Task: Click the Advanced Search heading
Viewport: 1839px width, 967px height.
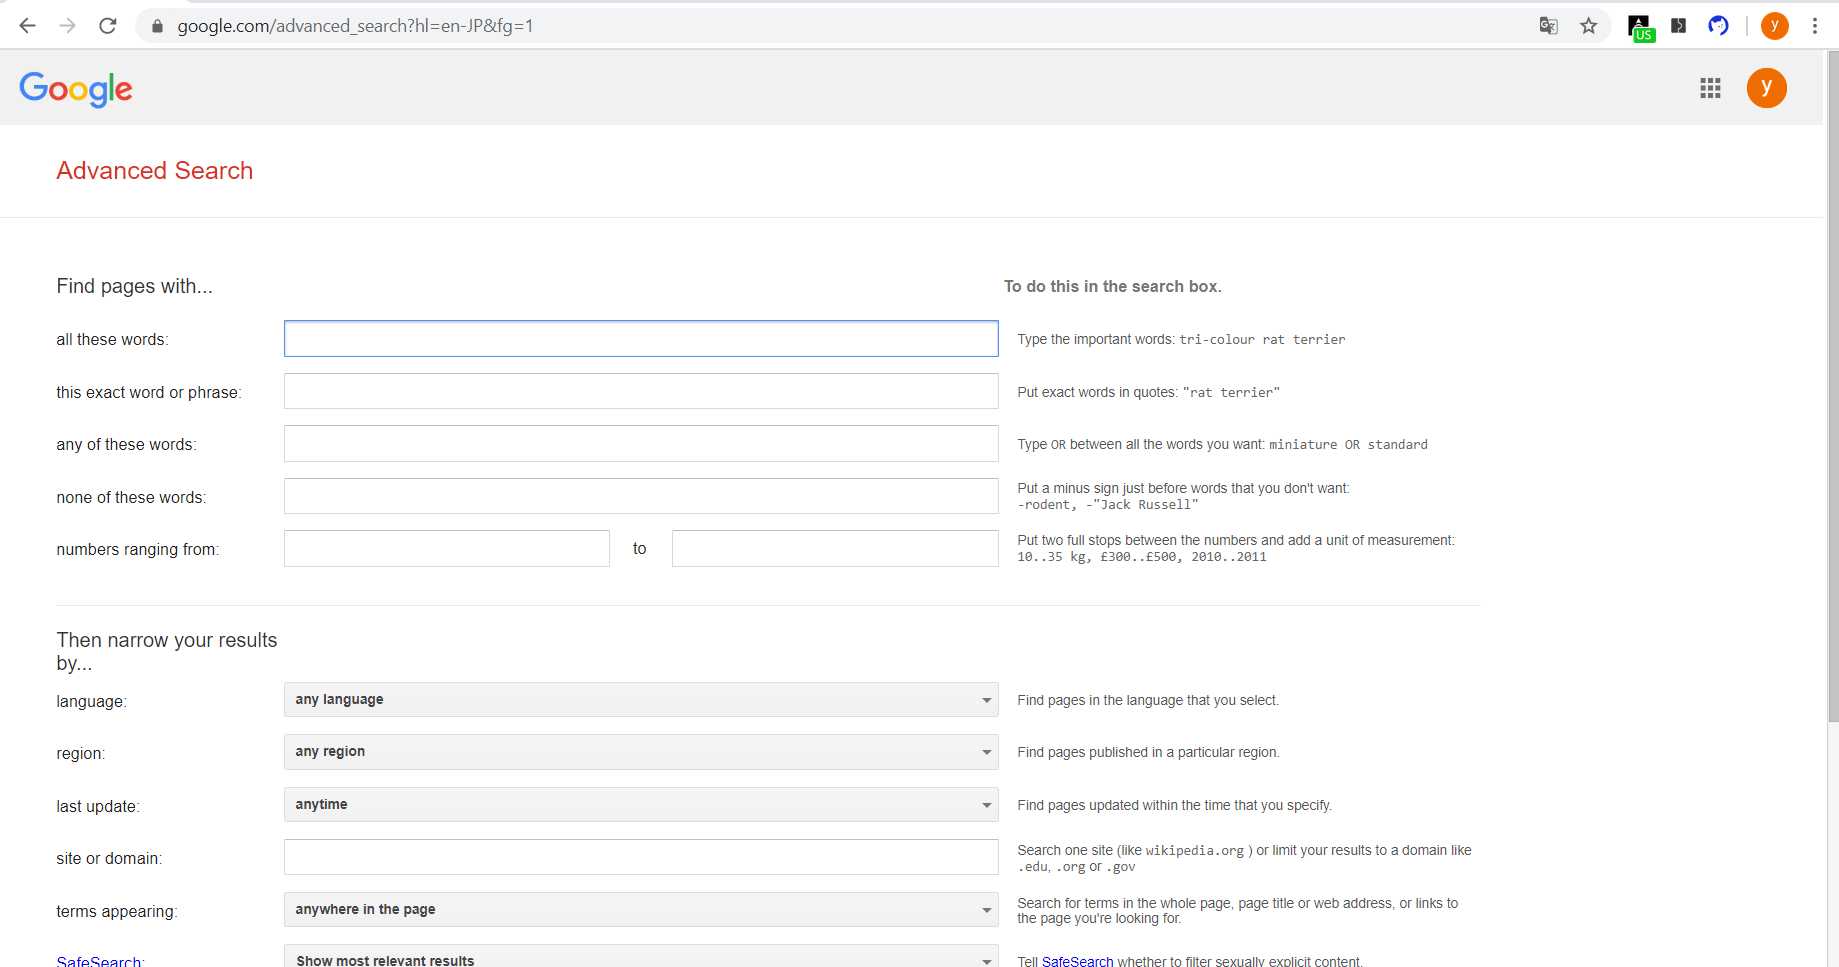Action: (x=155, y=171)
